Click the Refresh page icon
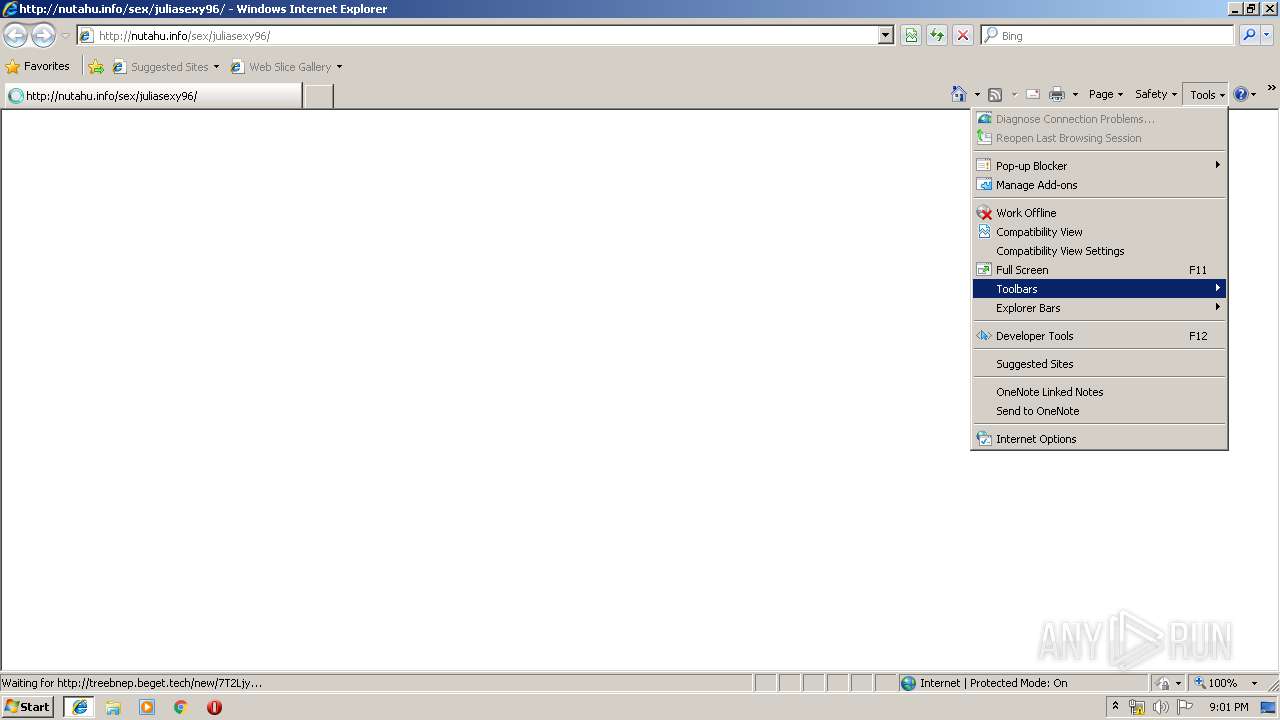The height and width of the screenshot is (720, 1280). (x=937, y=36)
